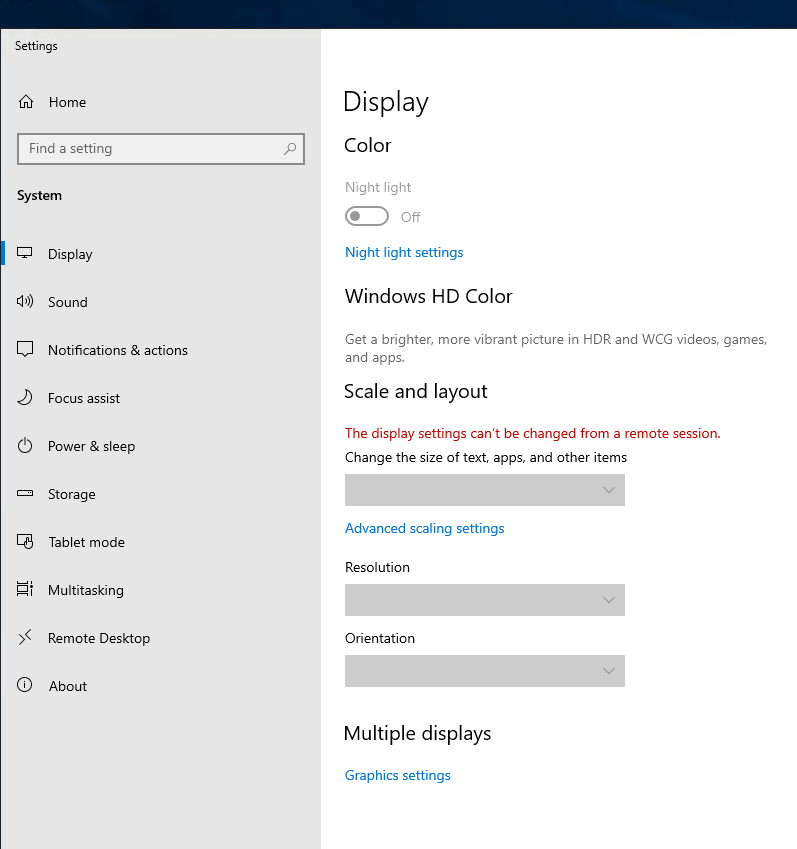
Task: Click the Home house icon
Action: pos(26,102)
